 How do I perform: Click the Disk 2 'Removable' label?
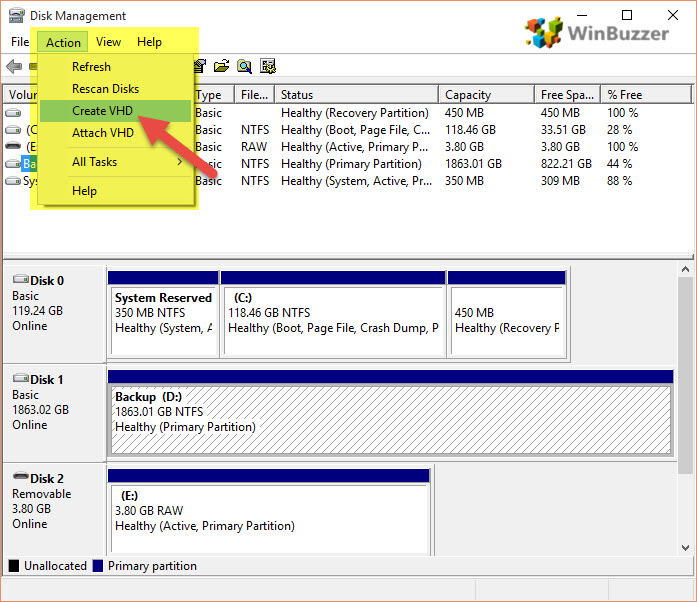tap(41, 494)
